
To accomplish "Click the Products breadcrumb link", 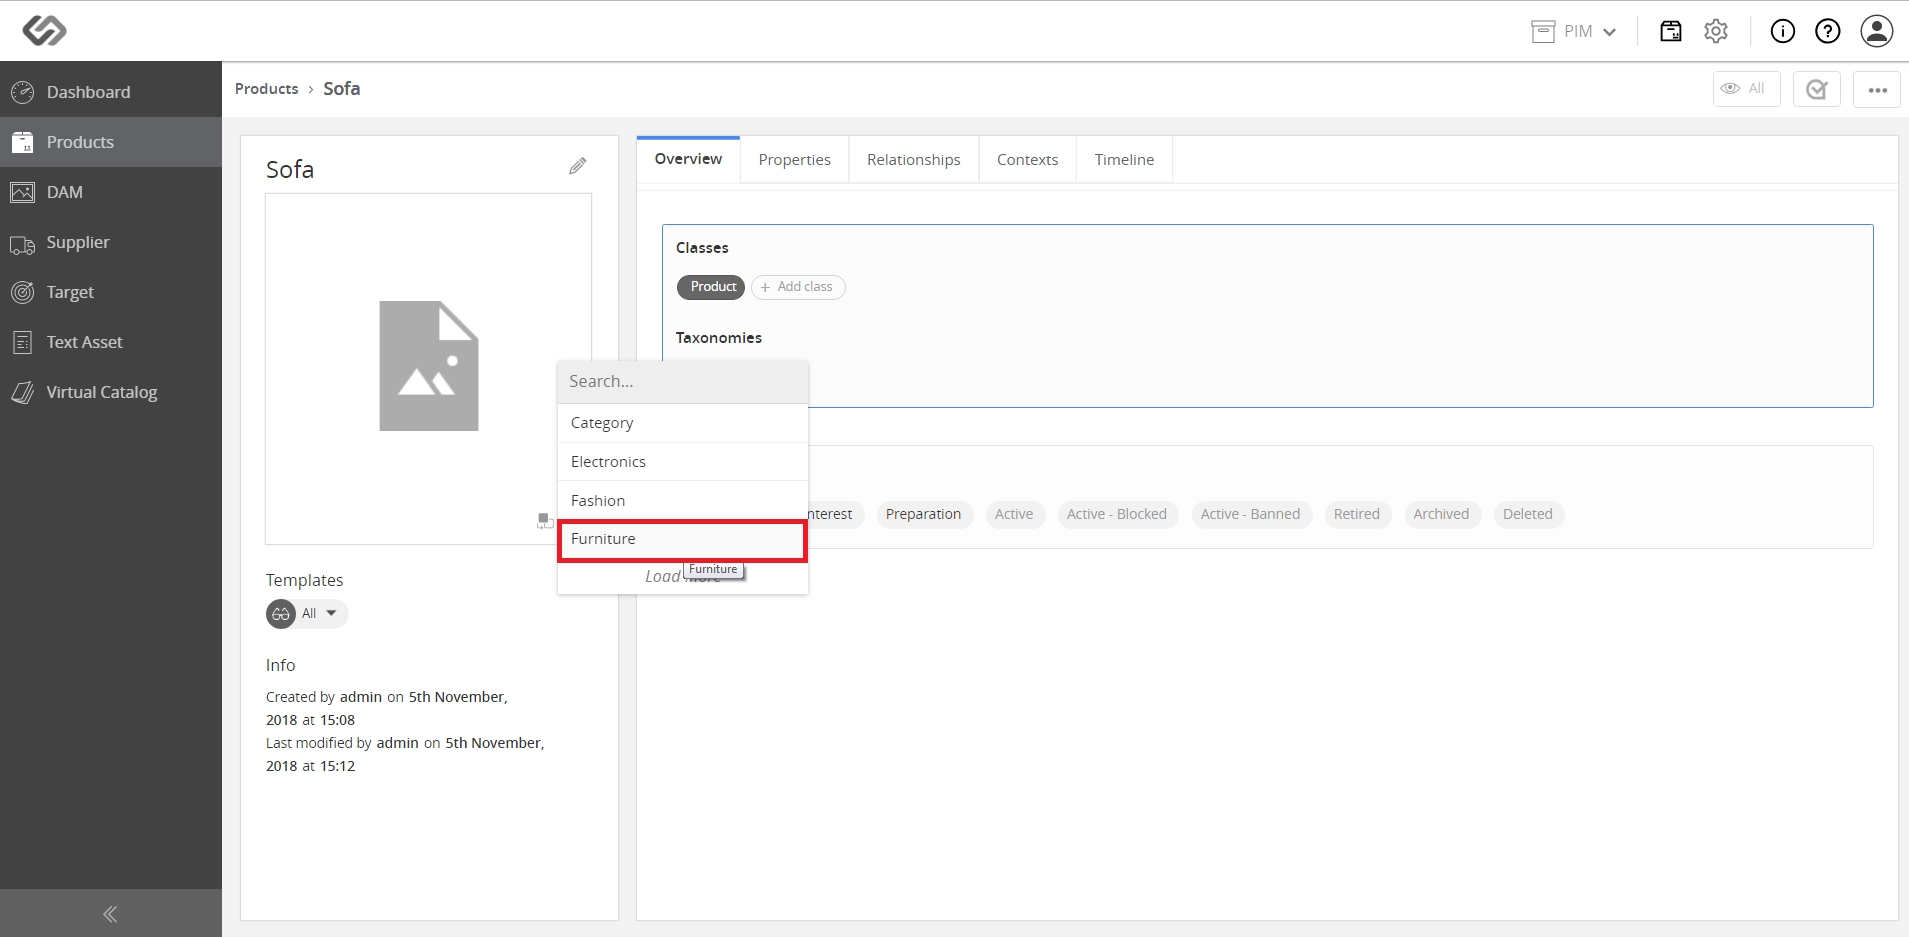I will point(267,89).
